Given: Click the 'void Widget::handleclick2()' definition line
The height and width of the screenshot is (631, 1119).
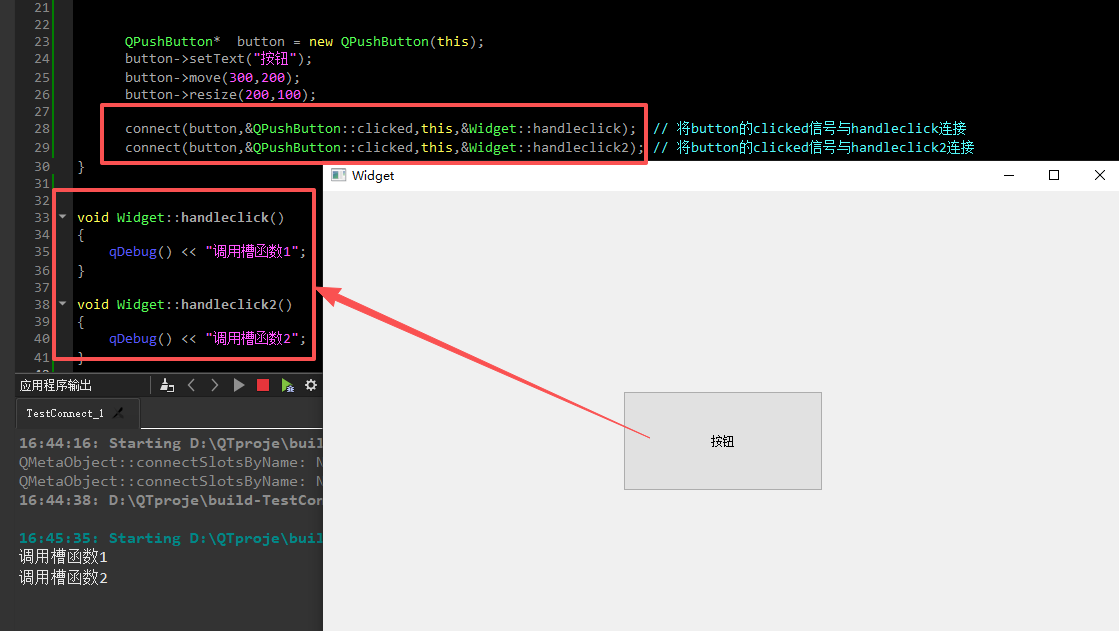Looking at the screenshot, I should (x=185, y=305).
